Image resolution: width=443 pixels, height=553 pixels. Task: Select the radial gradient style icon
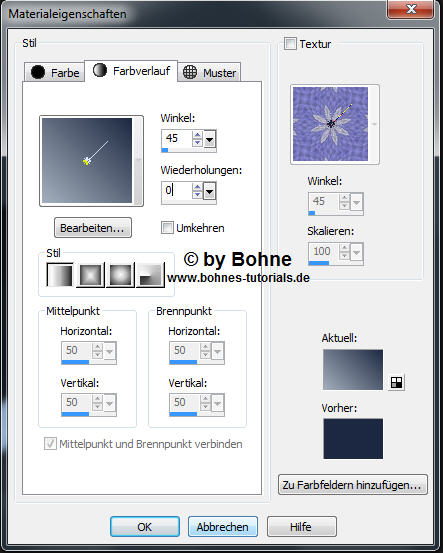(150, 275)
